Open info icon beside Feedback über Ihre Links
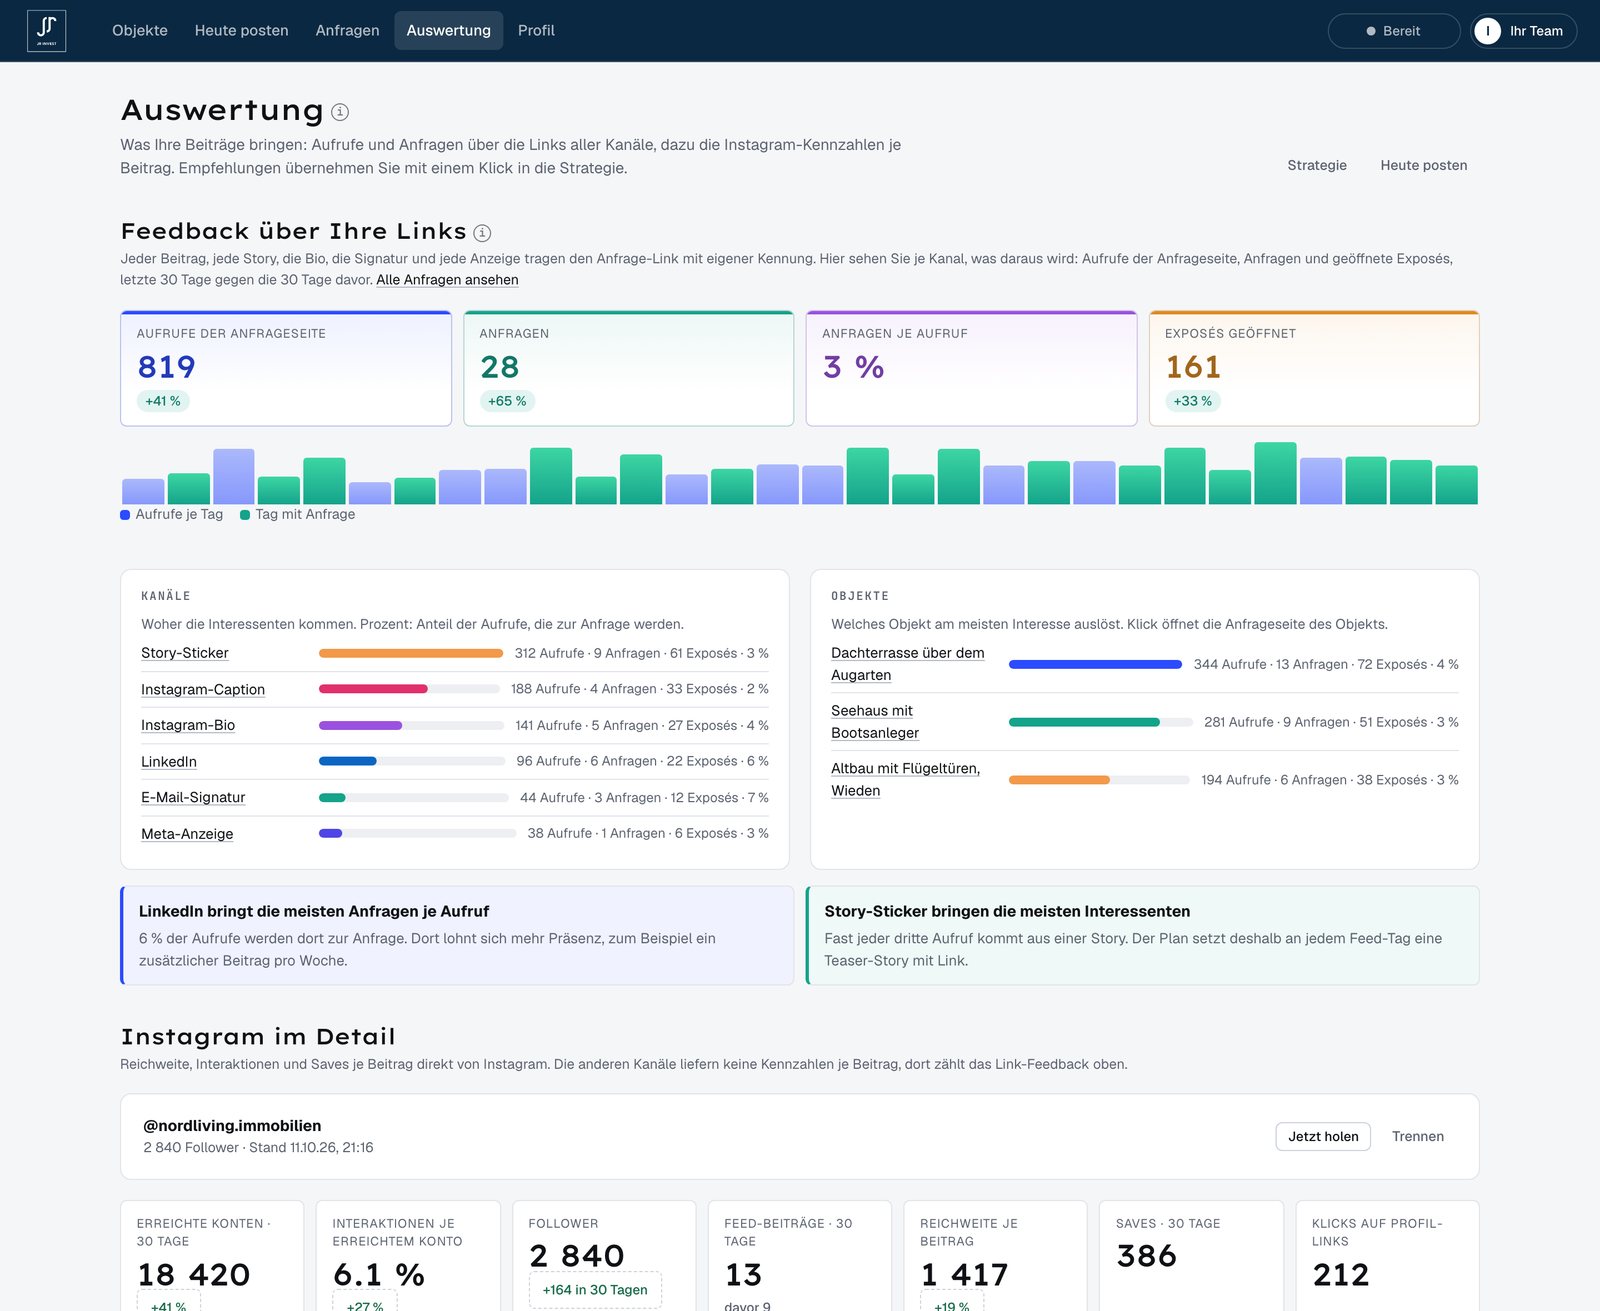 [482, 233]
